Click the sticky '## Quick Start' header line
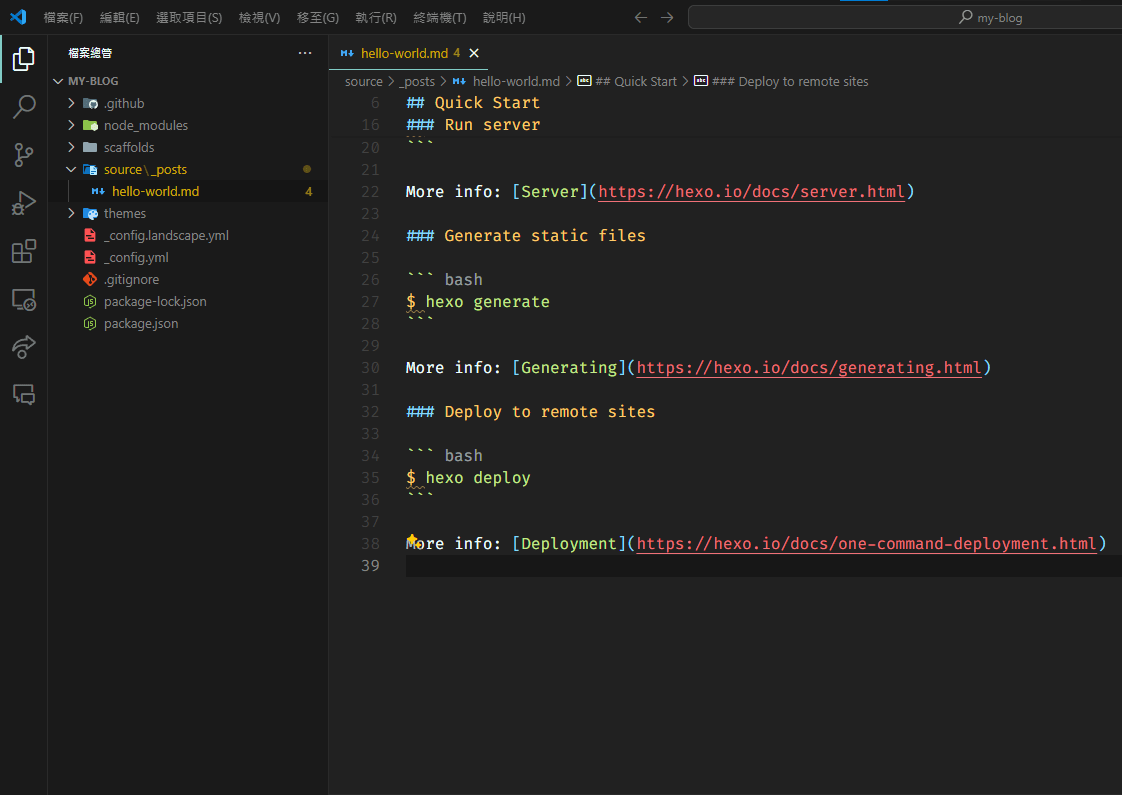Image resolution: width=1122 pixels, height=795 pixels. point(473,103)
